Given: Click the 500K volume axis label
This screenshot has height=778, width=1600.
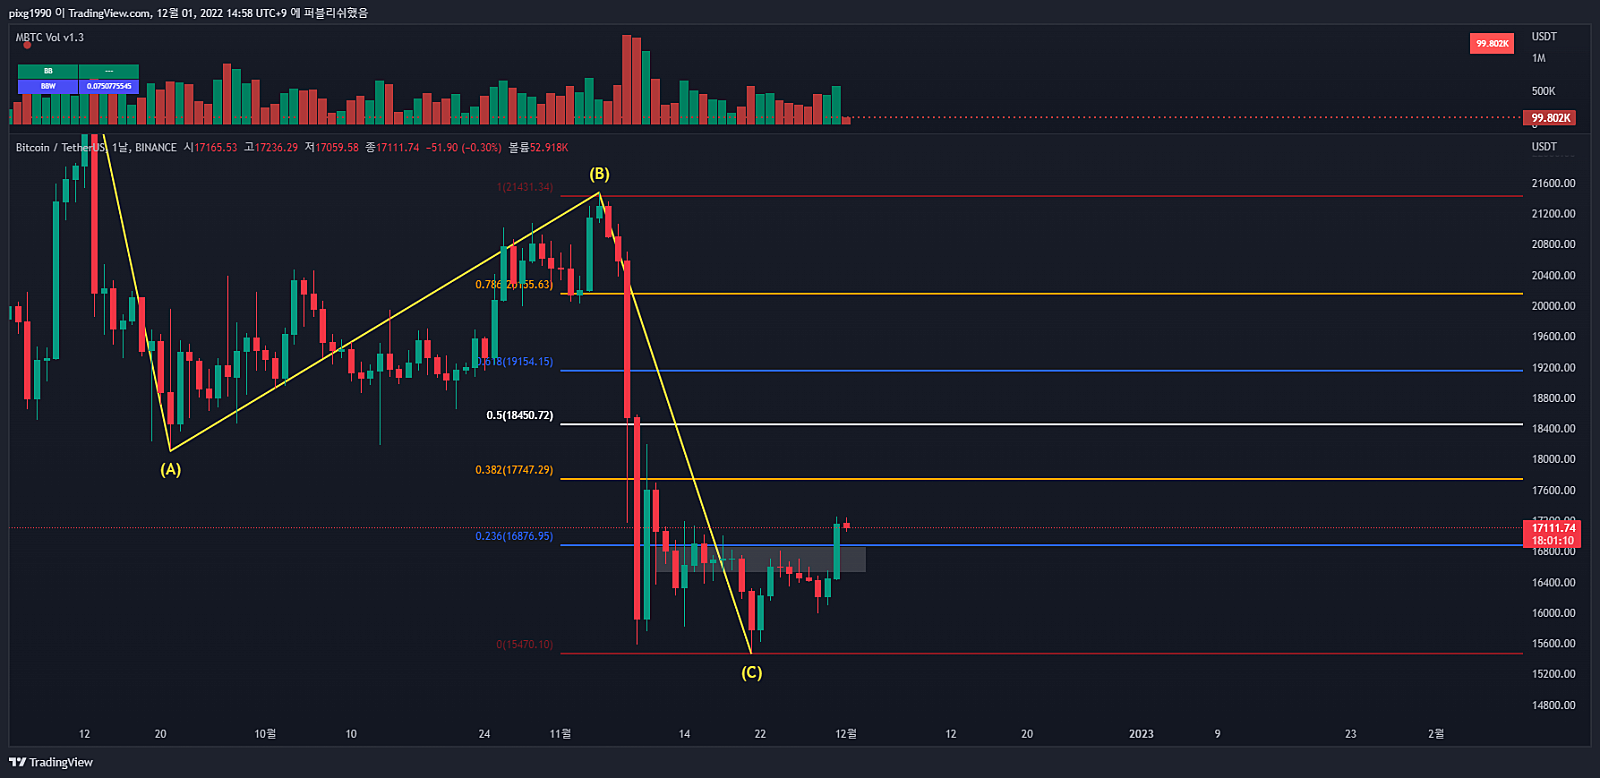Looking at the screenshot, I should pos(1543,91).
